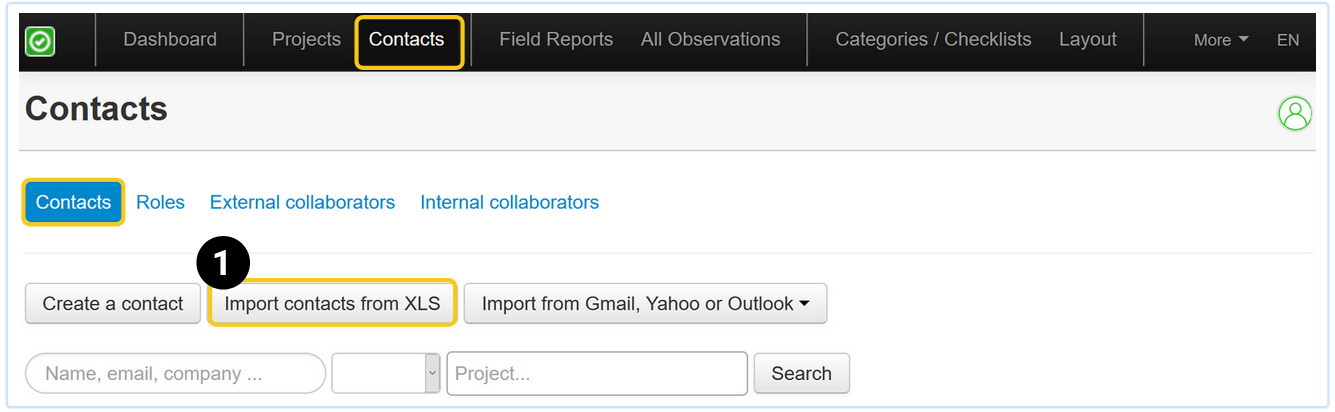Select the Contacts sub-tab

pyautogui.click(x=73, y=202)
